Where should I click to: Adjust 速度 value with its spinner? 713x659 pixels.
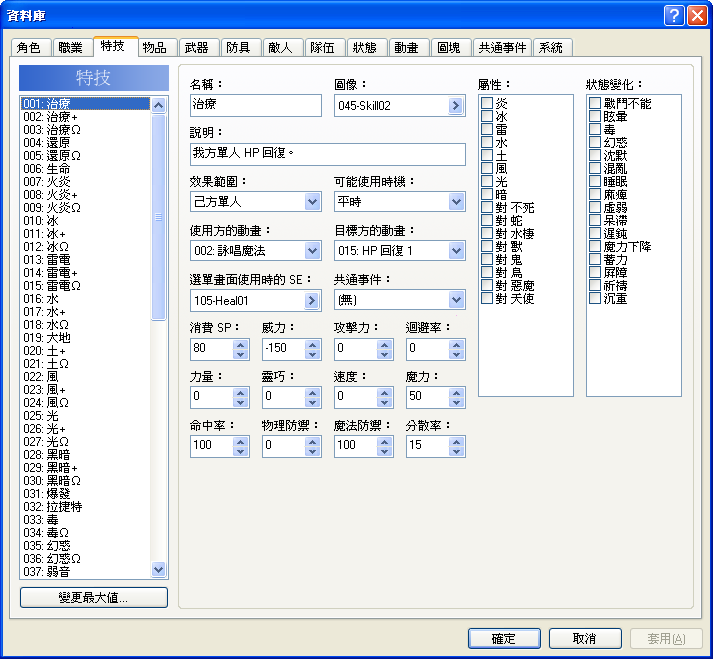(x=384, y=397)
